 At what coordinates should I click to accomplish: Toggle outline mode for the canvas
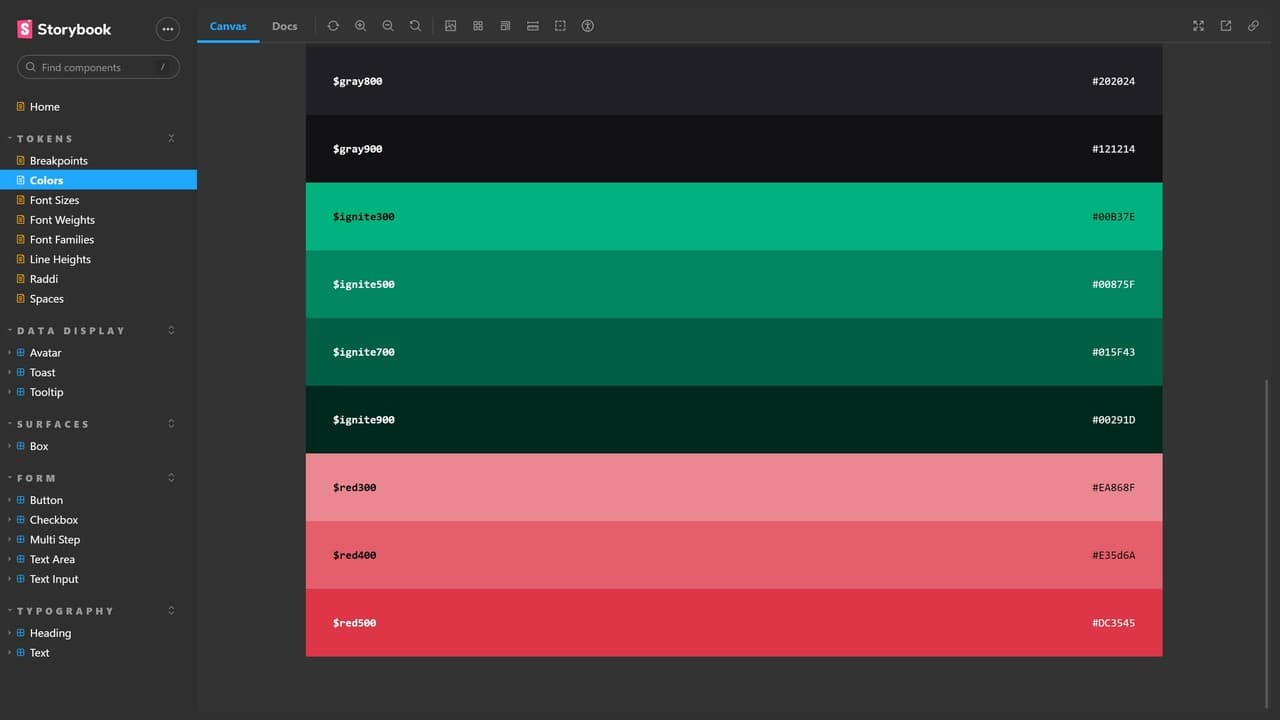[560, 26]
